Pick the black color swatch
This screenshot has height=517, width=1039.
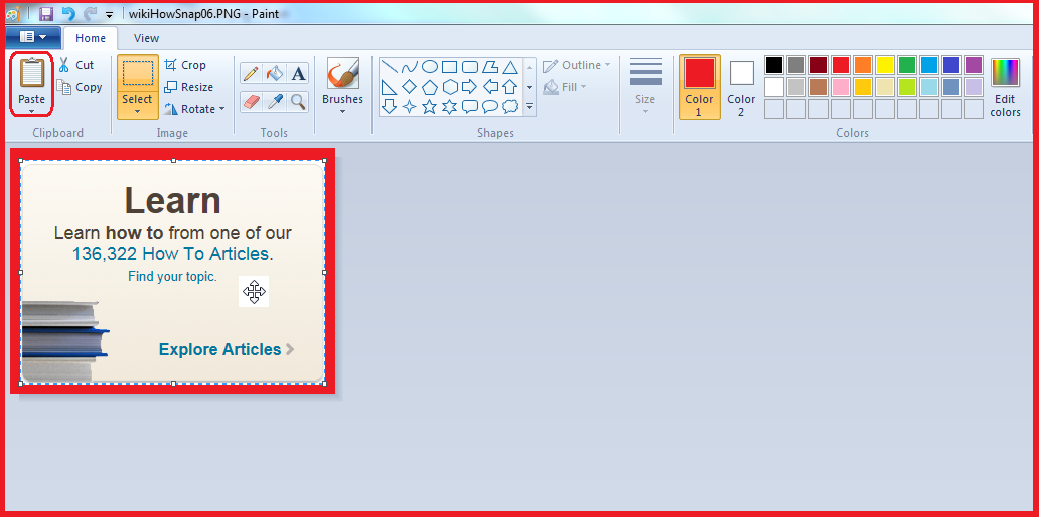click(x=774, y=65)
